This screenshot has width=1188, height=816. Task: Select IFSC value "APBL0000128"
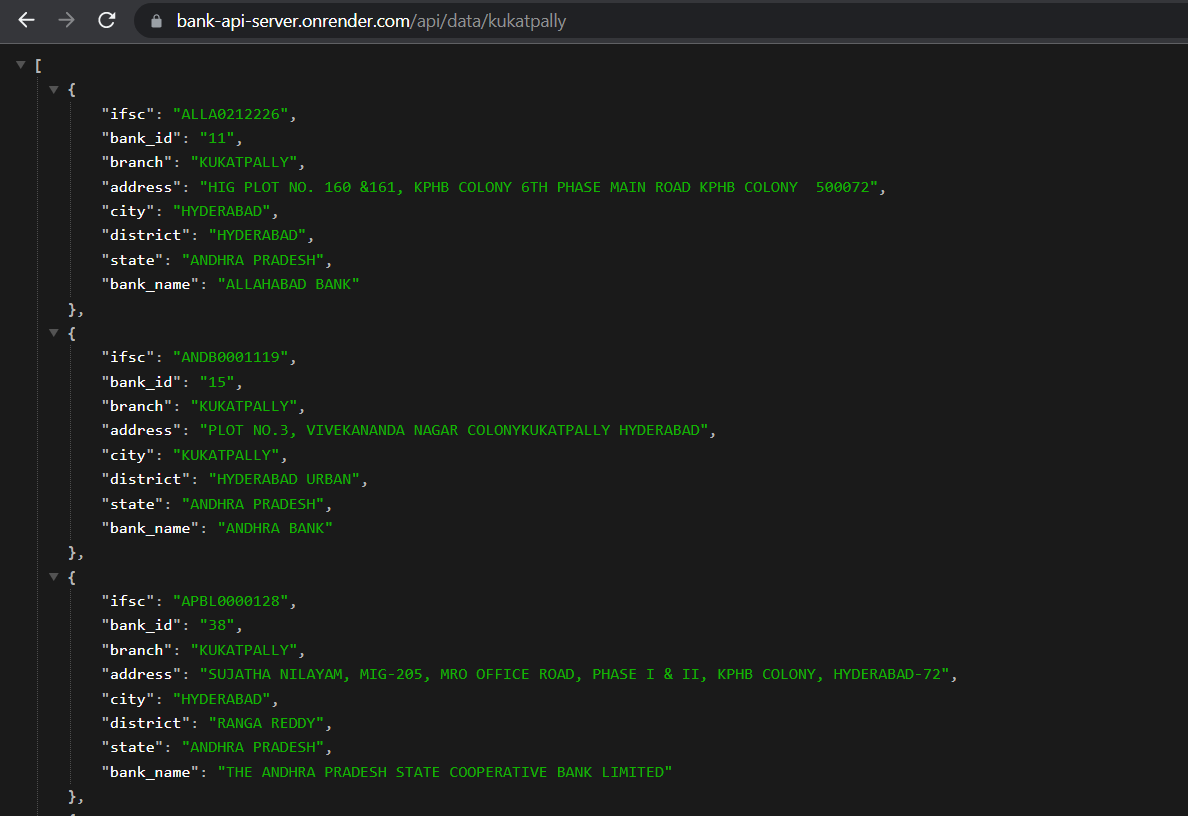click(230, 601)
